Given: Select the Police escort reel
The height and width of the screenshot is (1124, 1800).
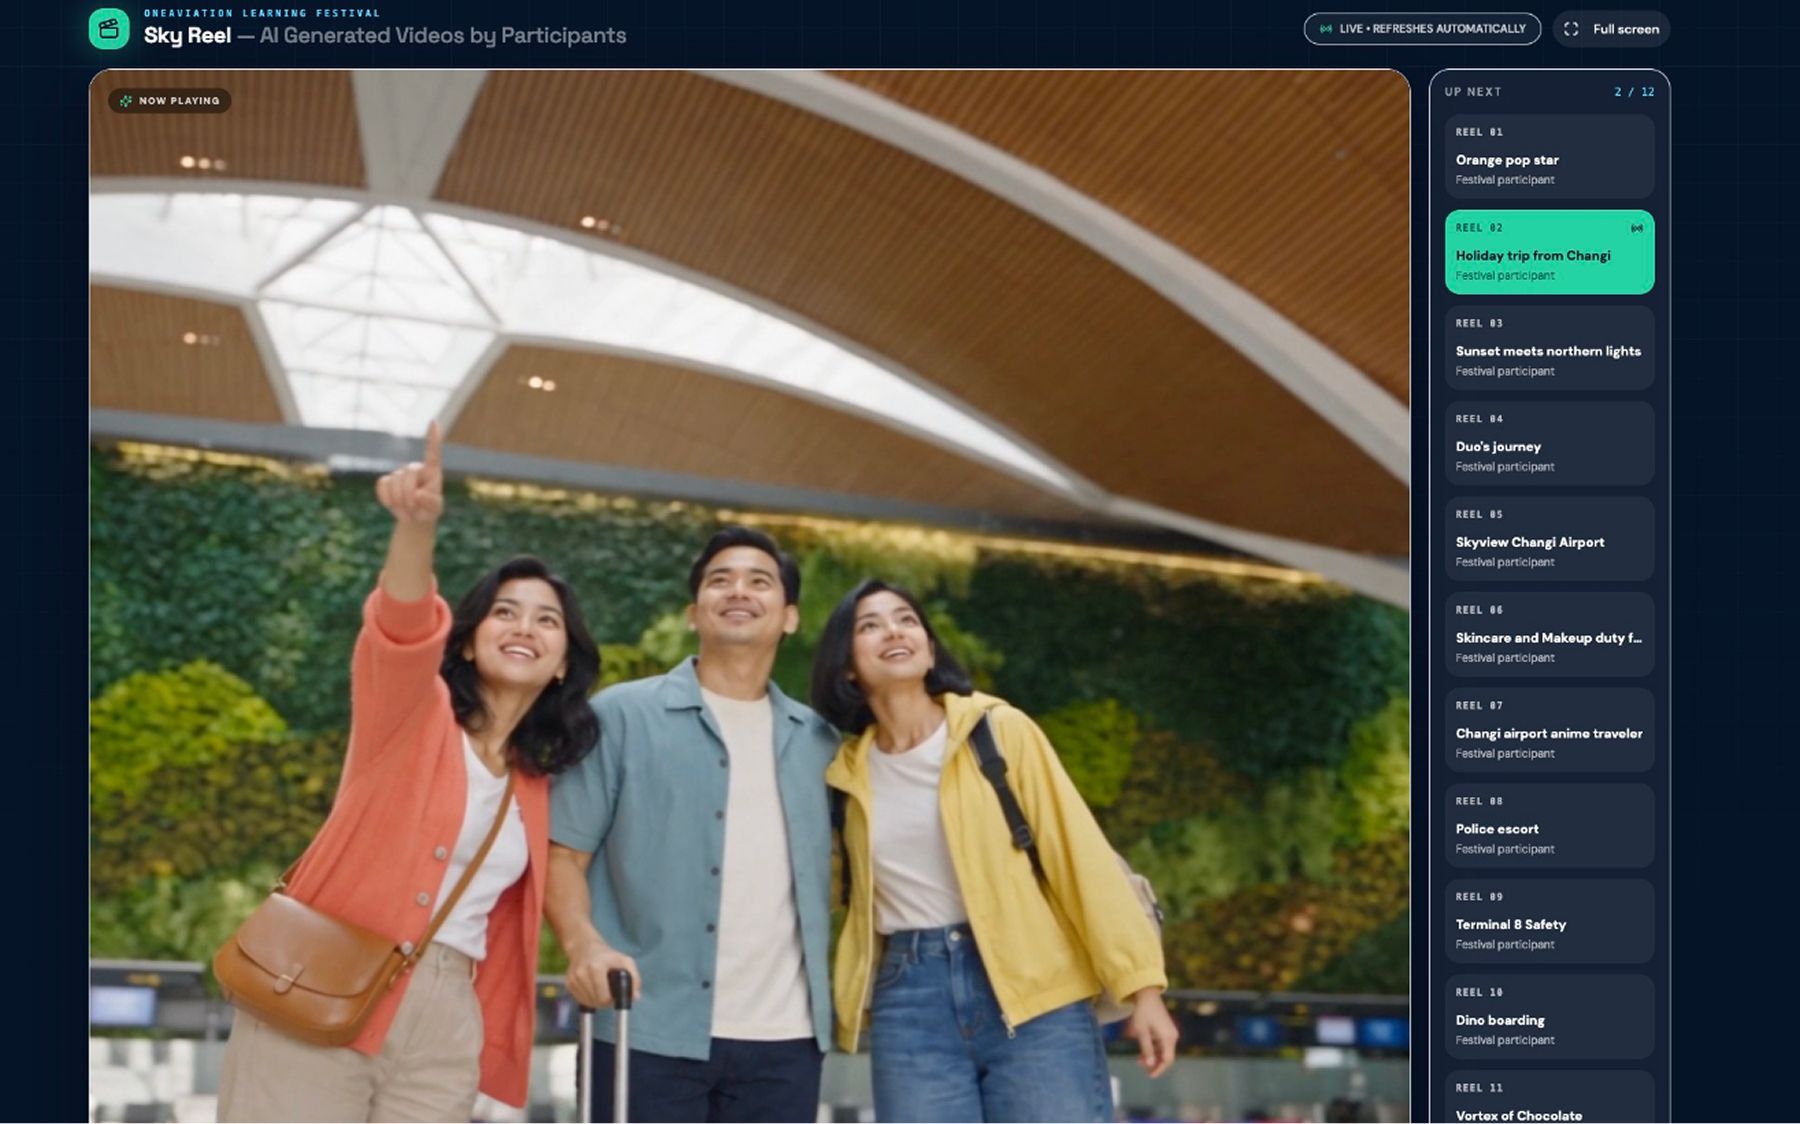Looking at the screenshot, I should pyautogui.click(x=1549, y=825).
